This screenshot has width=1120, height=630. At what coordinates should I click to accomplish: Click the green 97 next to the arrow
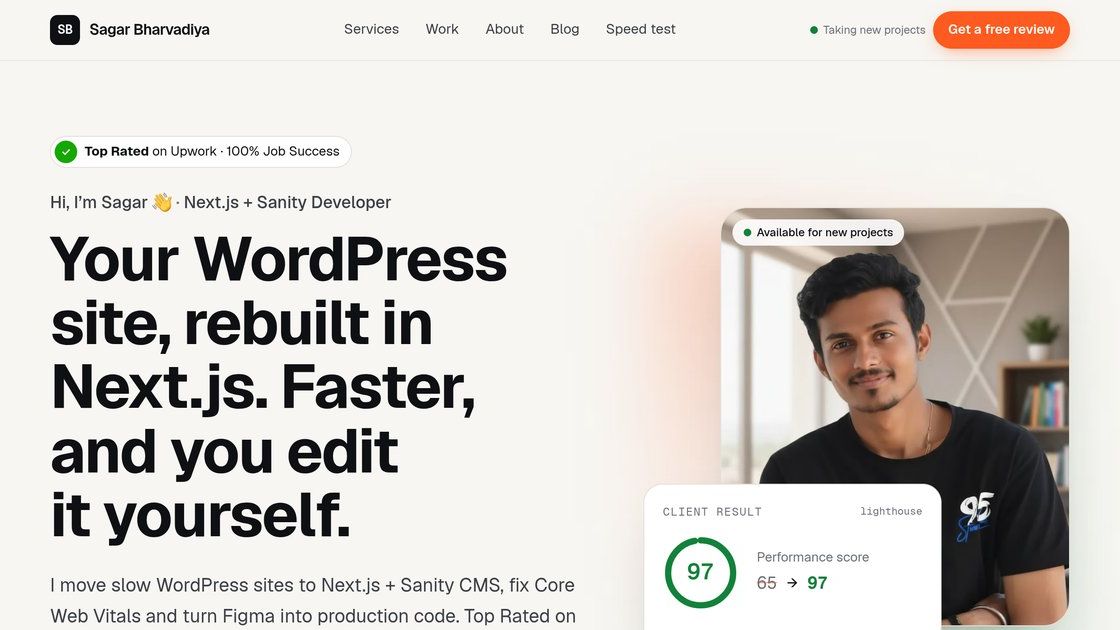817,583
